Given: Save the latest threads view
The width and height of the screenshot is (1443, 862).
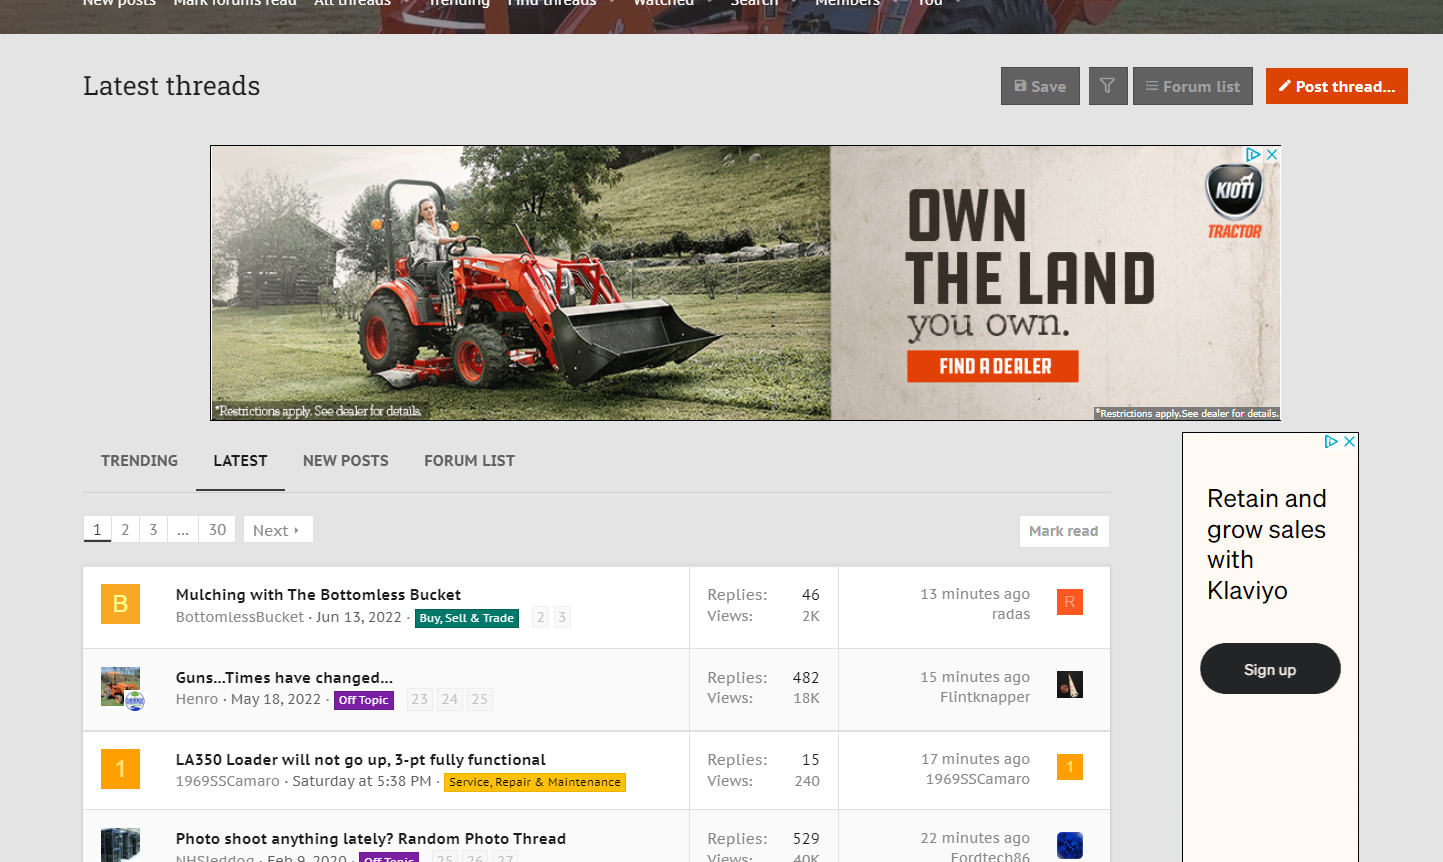Looking at the screenshot, I should pyautogui.click(x=1040, y=86).
